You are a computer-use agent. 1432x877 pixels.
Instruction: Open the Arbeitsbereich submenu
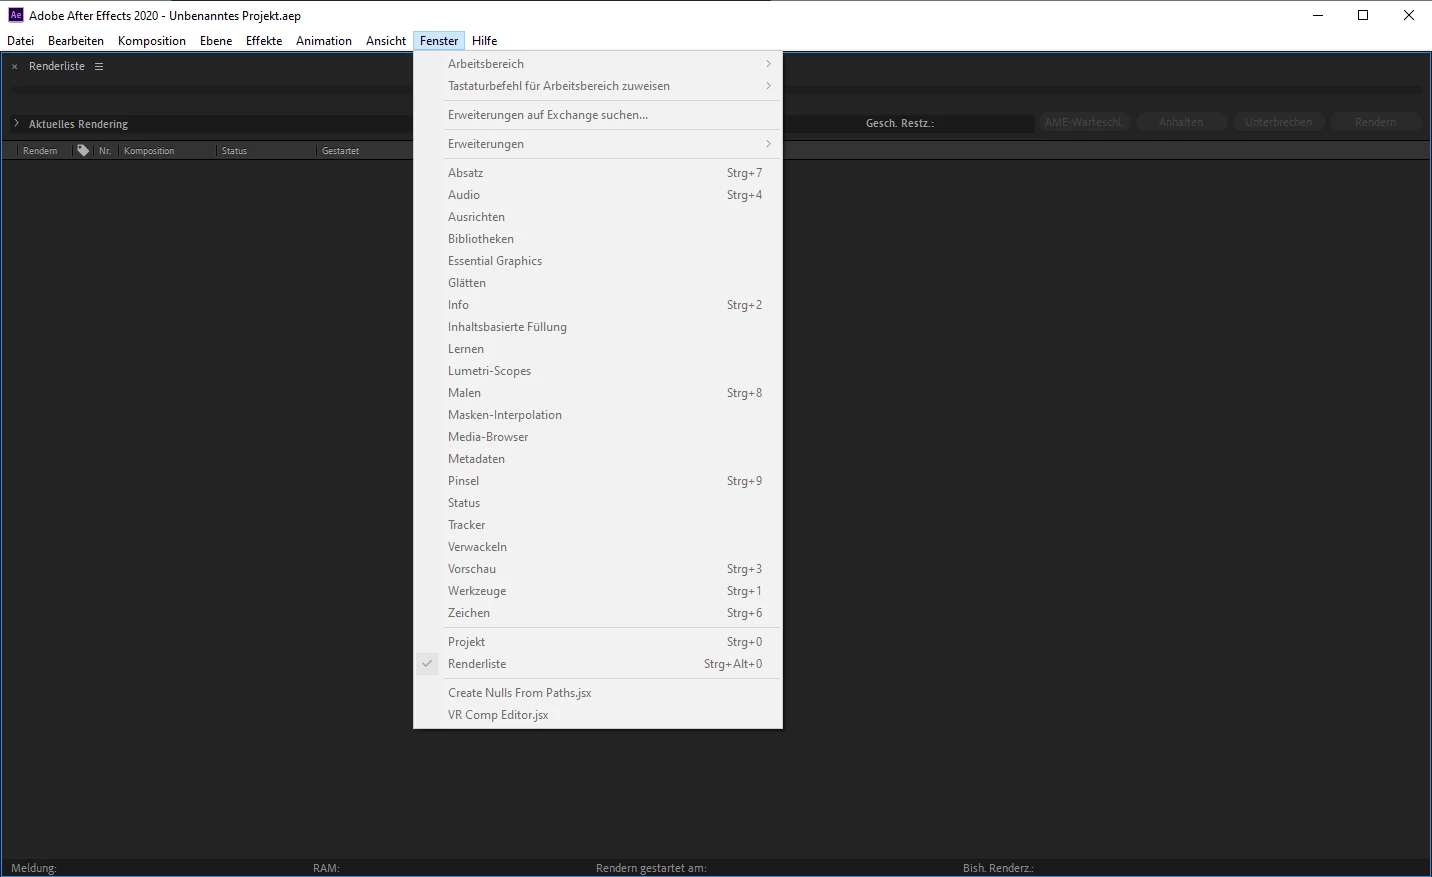coord(598,64)
